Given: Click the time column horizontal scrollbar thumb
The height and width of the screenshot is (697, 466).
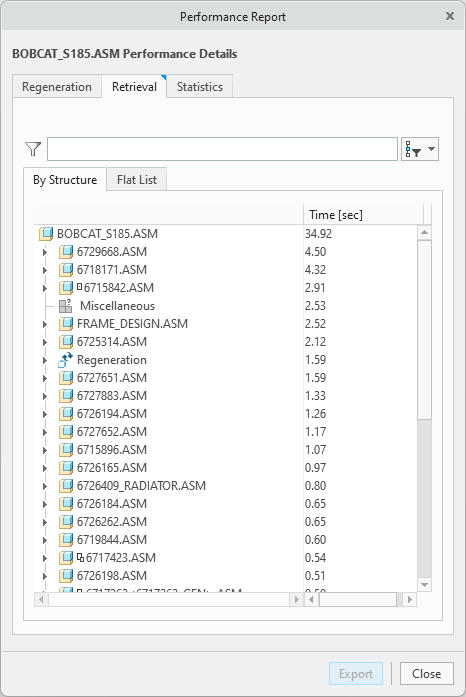Looking at the screenshot, I should 358,599.
